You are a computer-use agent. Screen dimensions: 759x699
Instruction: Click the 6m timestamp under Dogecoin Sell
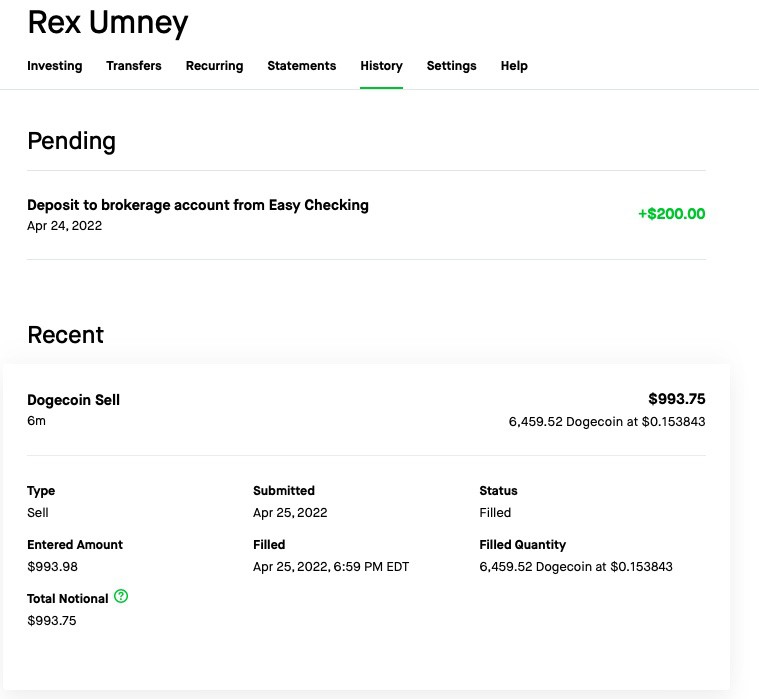(x=36, y=421)
